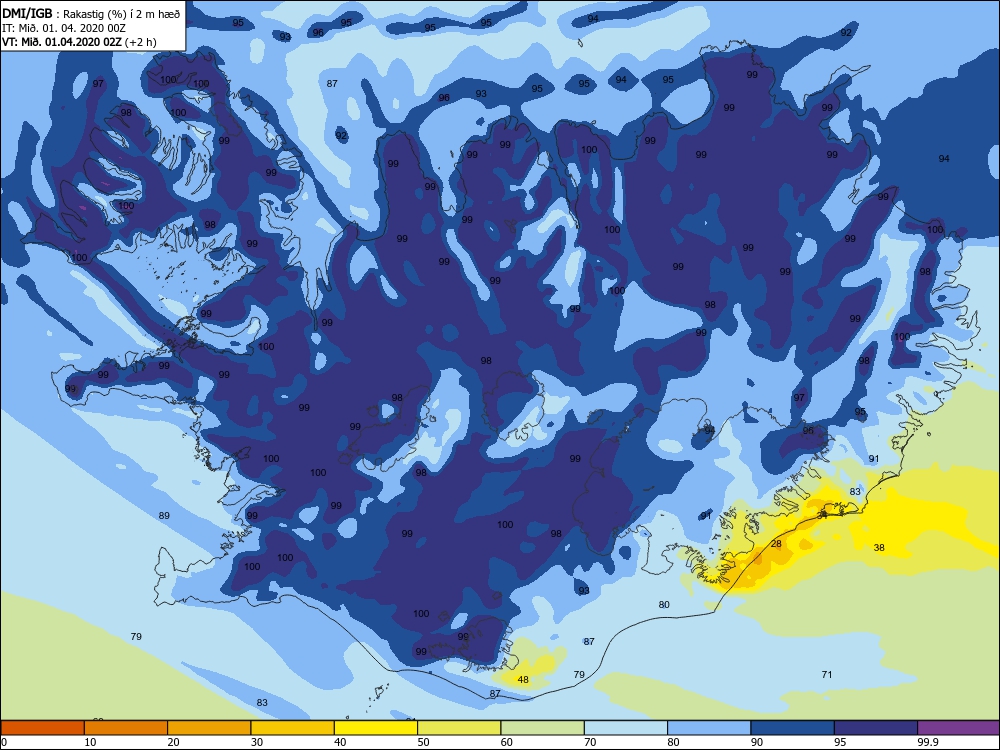Select the 95–99.9 dark navy legend swatch
This screenshot has height=750, width=1000.
pos(876,728)
